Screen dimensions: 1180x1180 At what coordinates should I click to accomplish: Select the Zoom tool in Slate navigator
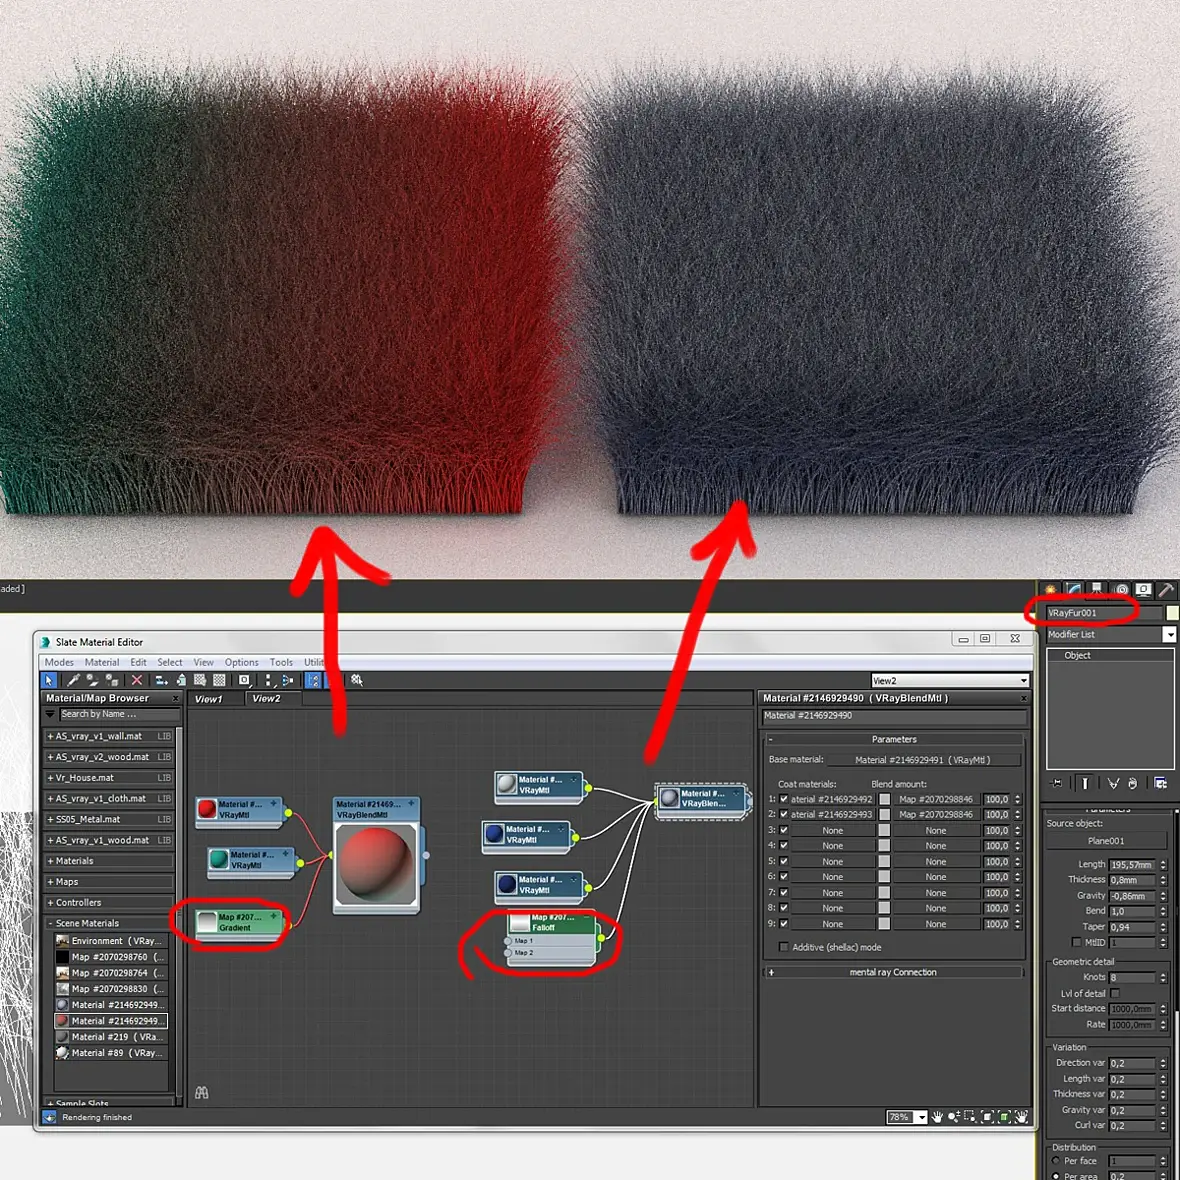point(953,1117)
